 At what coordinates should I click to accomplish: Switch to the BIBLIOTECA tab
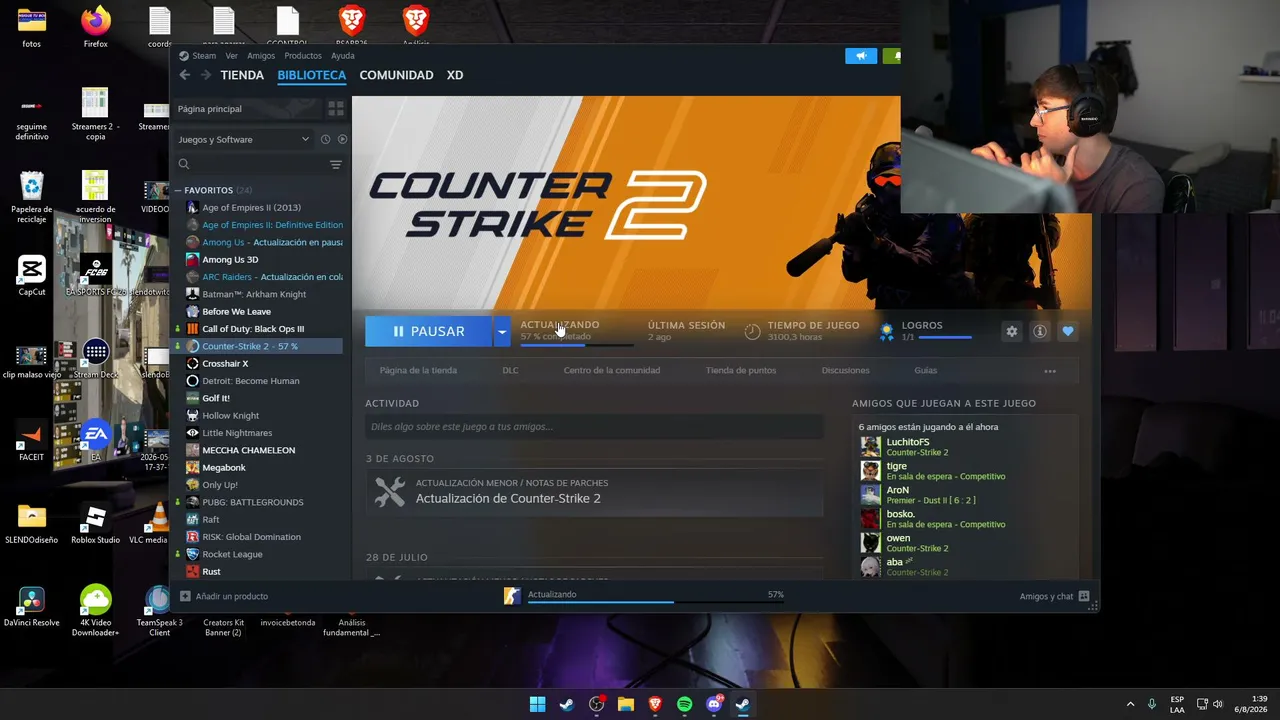pos(312,75)
